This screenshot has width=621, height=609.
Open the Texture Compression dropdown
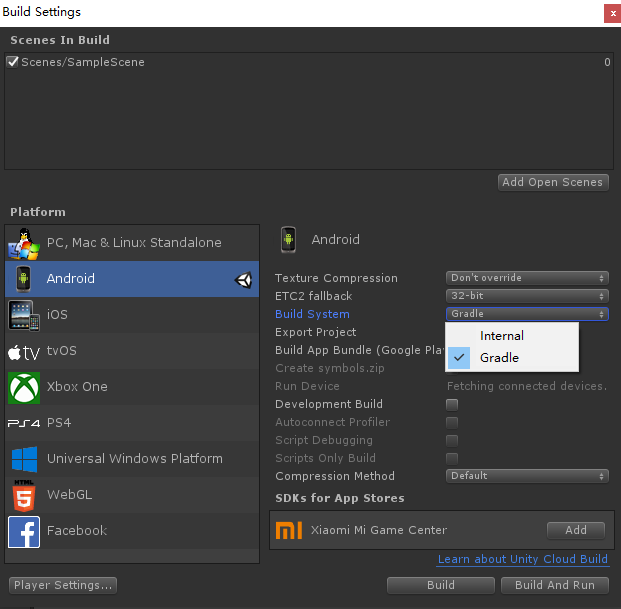[527, 278]
